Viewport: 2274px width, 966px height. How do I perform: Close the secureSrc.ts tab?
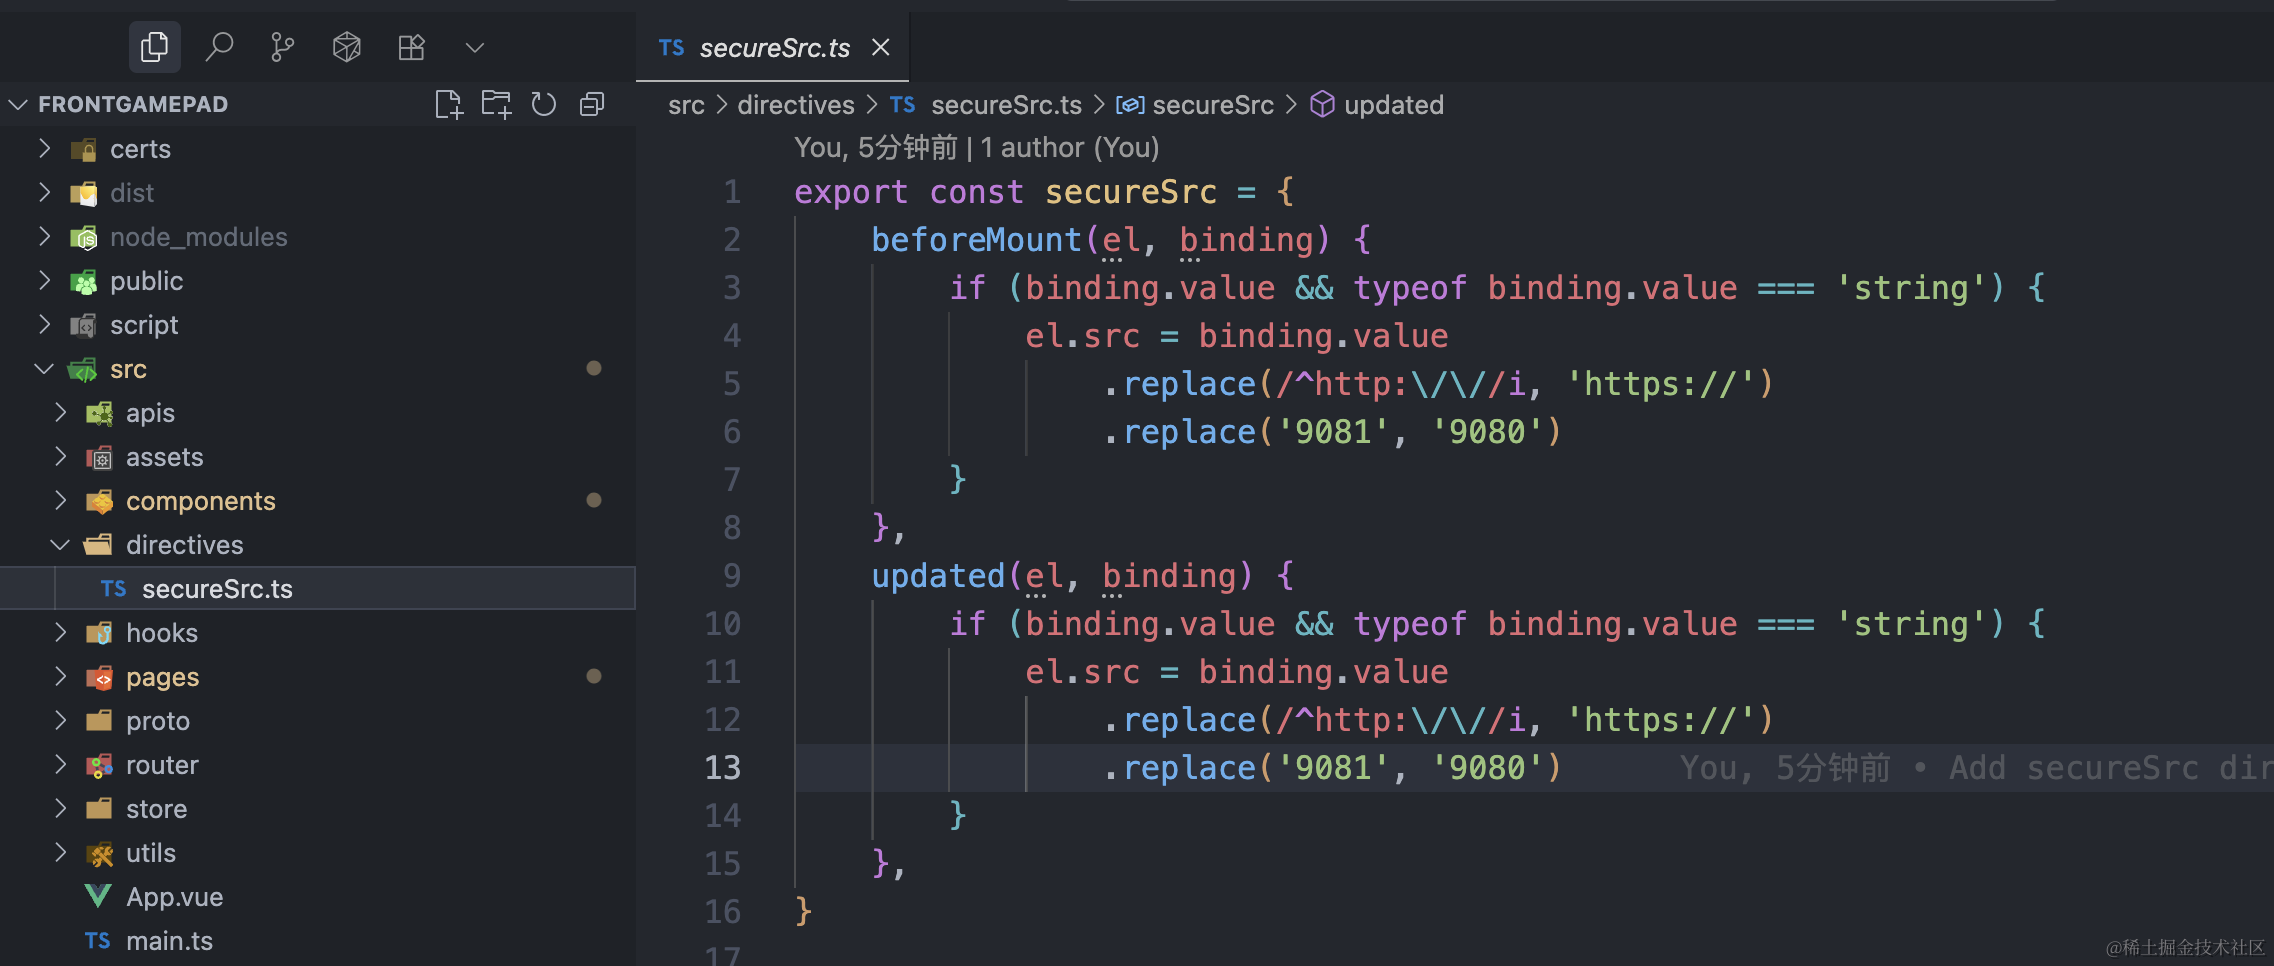881,47
